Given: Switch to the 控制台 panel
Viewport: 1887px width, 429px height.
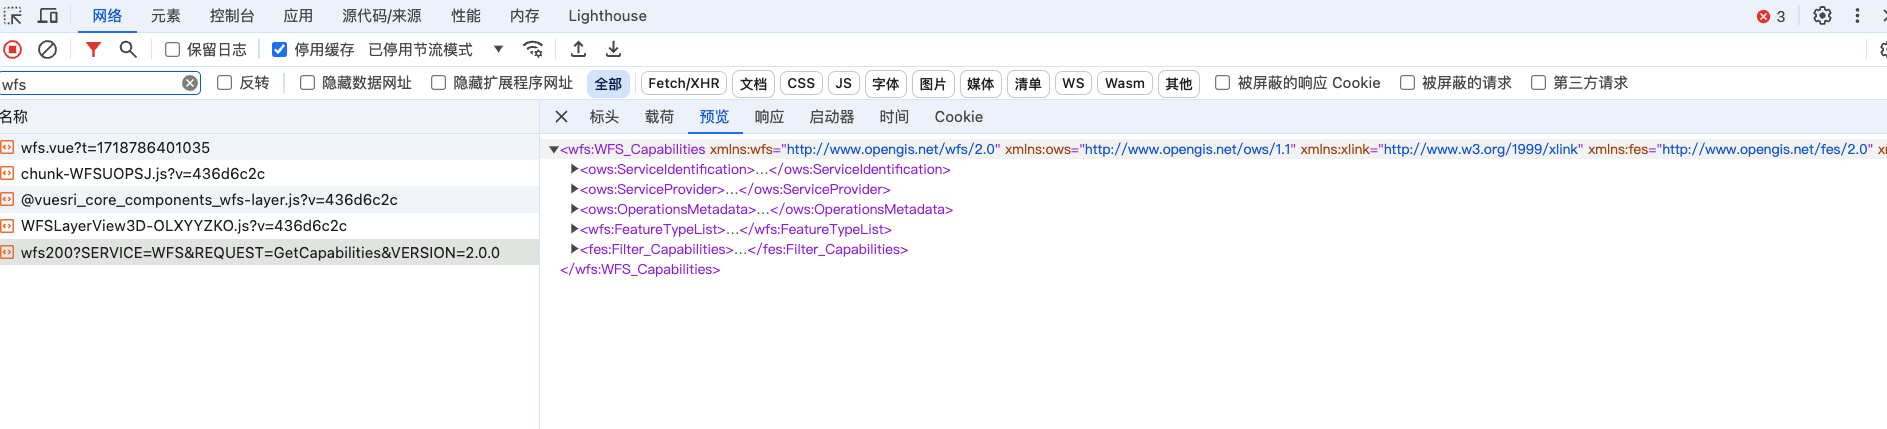Looking at the screenshot, I should [232, 16].
